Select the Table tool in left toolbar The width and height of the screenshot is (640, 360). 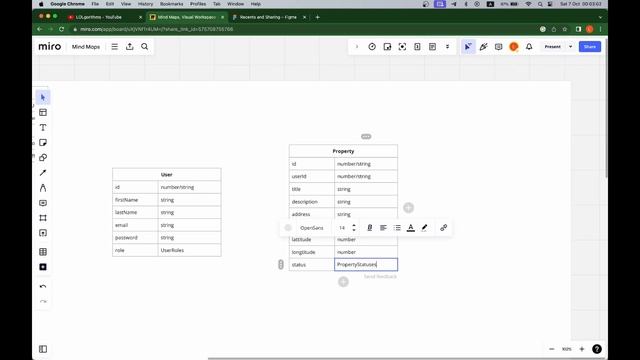pyautogui.click(x=43, y=252)
